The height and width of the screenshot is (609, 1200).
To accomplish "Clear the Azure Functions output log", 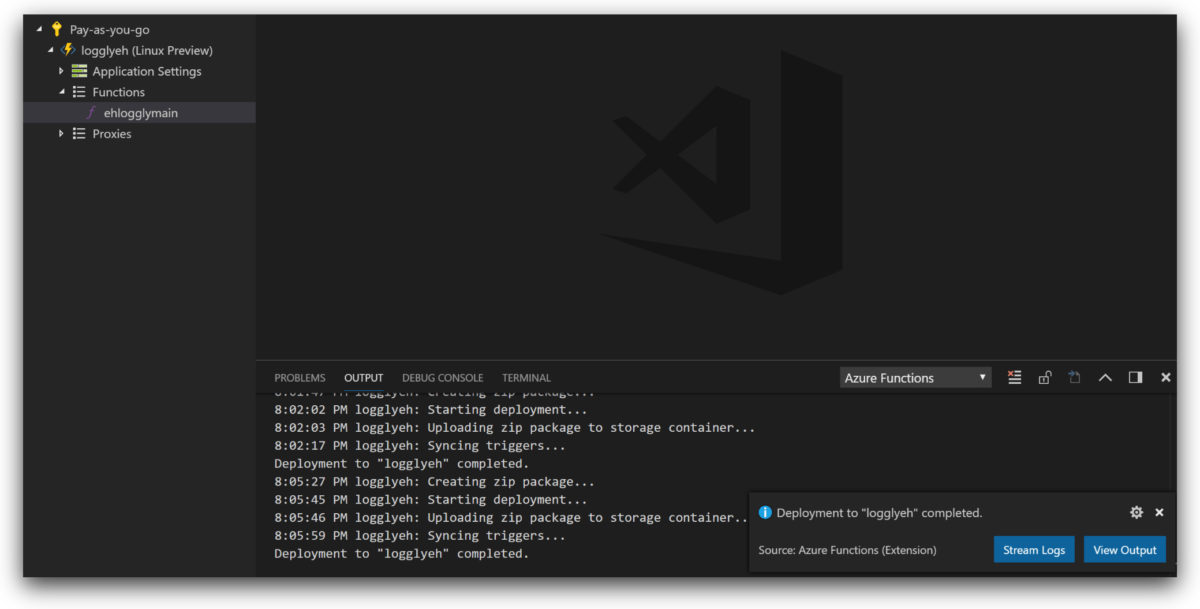I will [x=1014, y=377].
